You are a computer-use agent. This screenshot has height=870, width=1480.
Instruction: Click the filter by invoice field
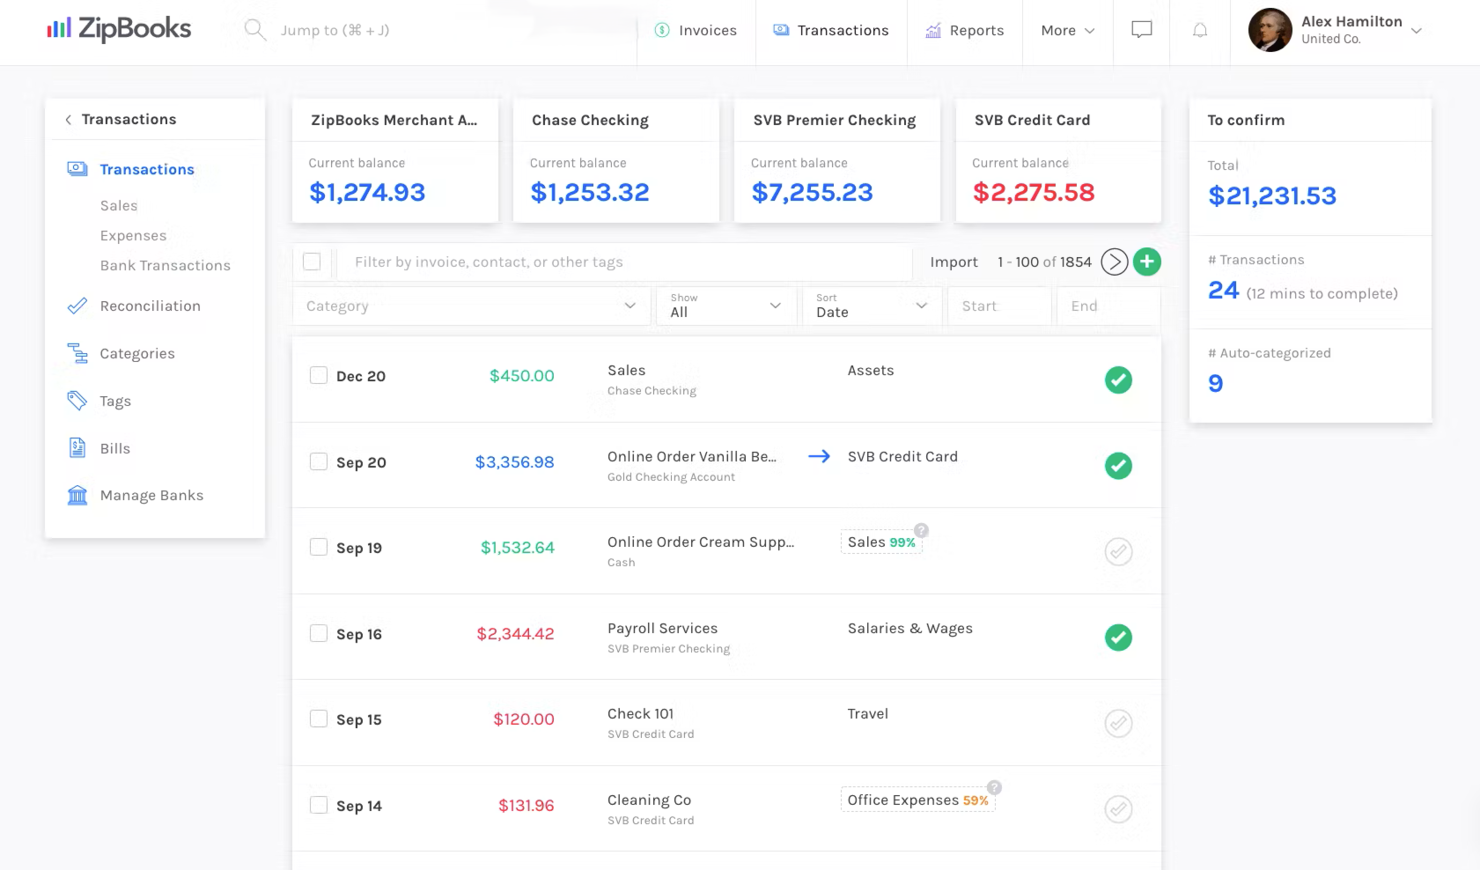625,262
